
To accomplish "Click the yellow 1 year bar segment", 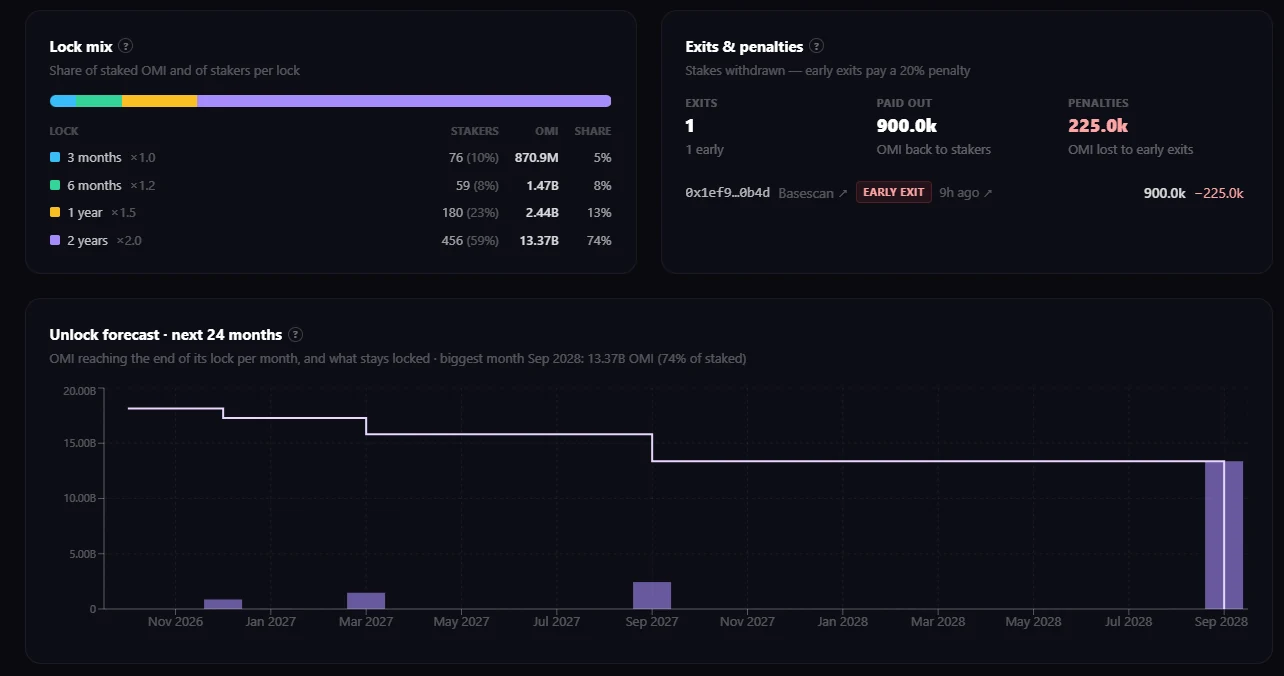I will pyautogui.click(x=159, y=101).
